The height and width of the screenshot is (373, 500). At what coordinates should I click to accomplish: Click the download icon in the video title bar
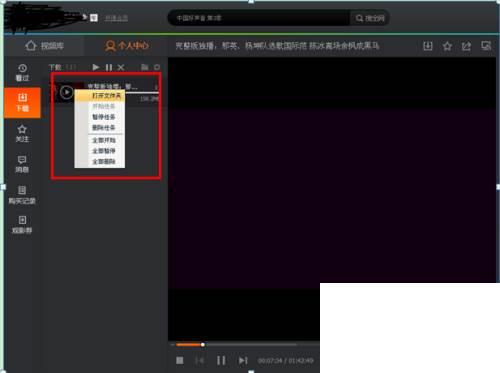click(x=428, y=46)
